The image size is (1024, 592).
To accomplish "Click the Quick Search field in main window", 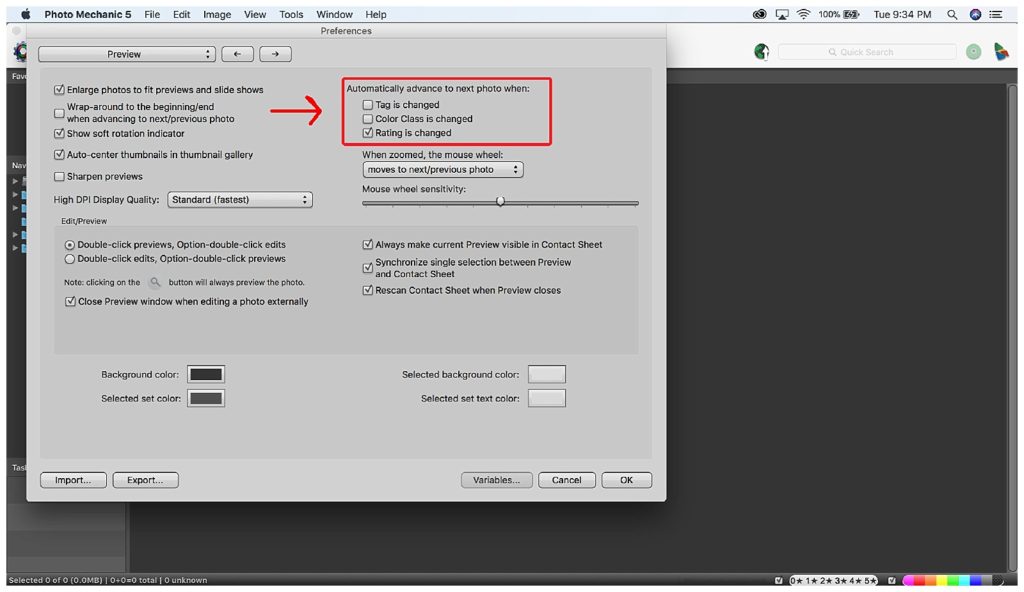I will pyautogui.click(x=867, y=52).
